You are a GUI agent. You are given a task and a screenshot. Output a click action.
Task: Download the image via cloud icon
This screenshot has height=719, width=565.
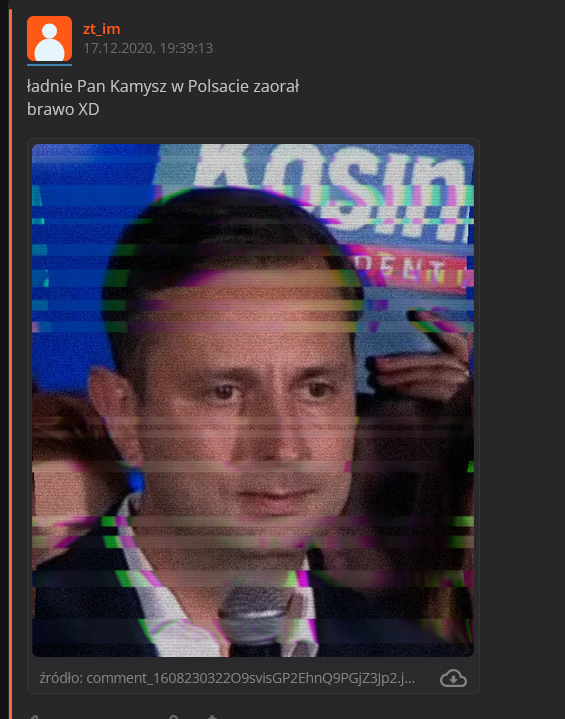click(453, 678)
